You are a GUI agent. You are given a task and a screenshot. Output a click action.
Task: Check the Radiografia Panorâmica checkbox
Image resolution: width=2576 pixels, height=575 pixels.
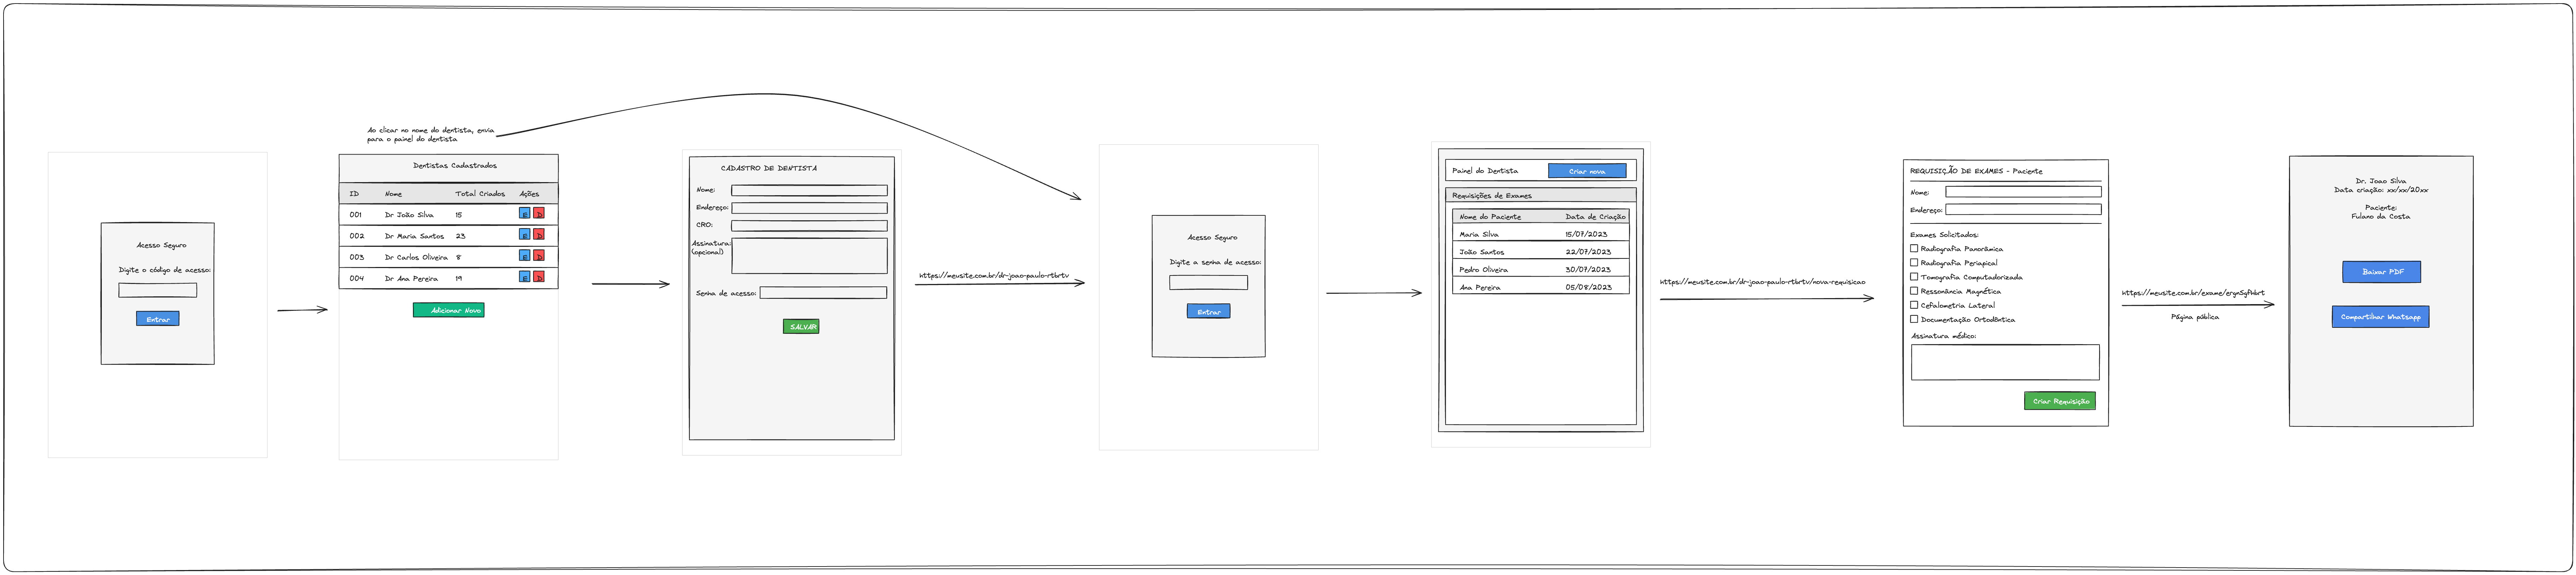point(1914,248)
